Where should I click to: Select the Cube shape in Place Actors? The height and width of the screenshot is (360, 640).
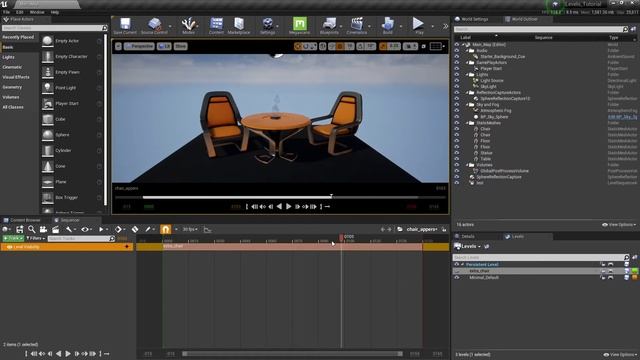tap(47, 119)
